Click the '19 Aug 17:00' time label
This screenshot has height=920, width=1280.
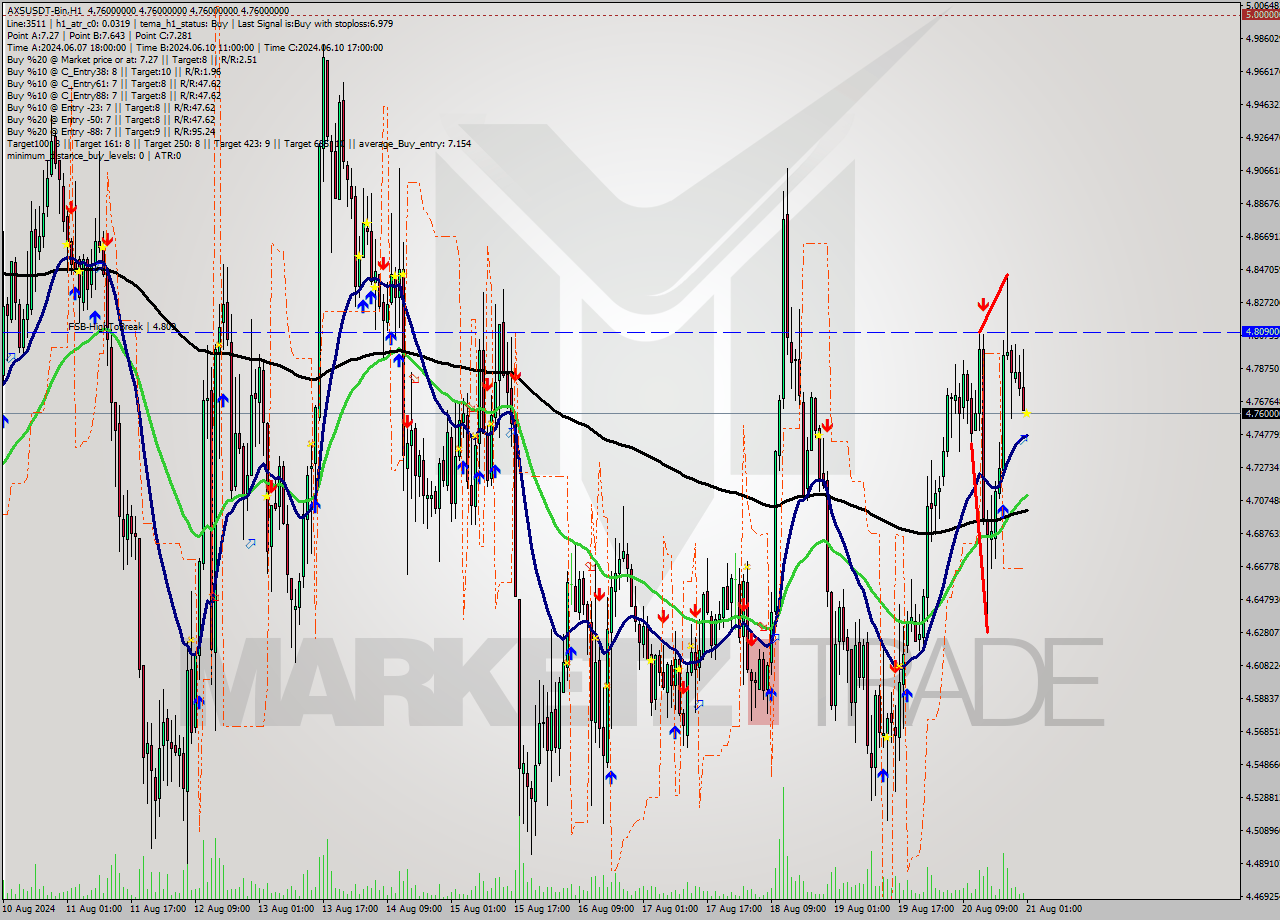pyautogui.click(x=926, y=909)
